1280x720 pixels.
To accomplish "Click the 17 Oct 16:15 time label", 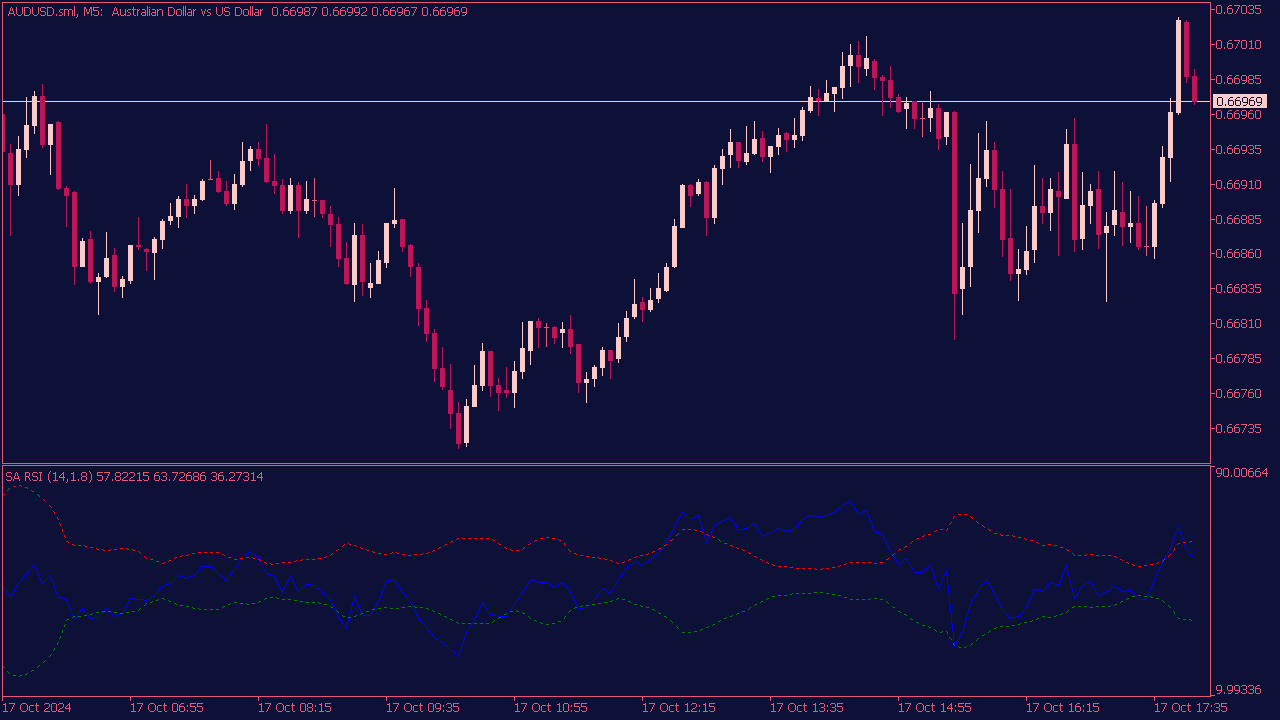I will point(1062,707).
